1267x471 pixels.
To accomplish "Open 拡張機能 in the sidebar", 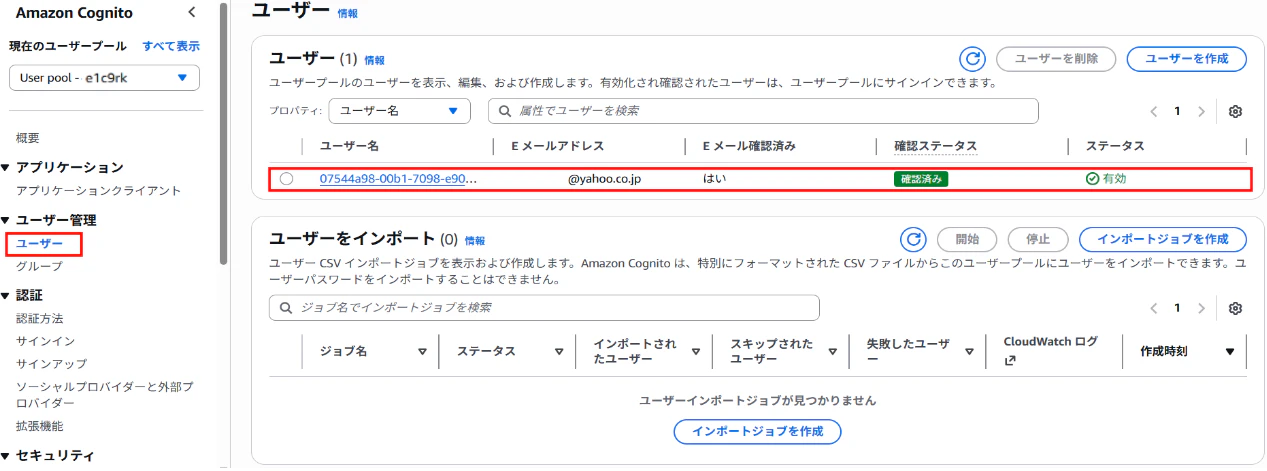I will 40,426.
